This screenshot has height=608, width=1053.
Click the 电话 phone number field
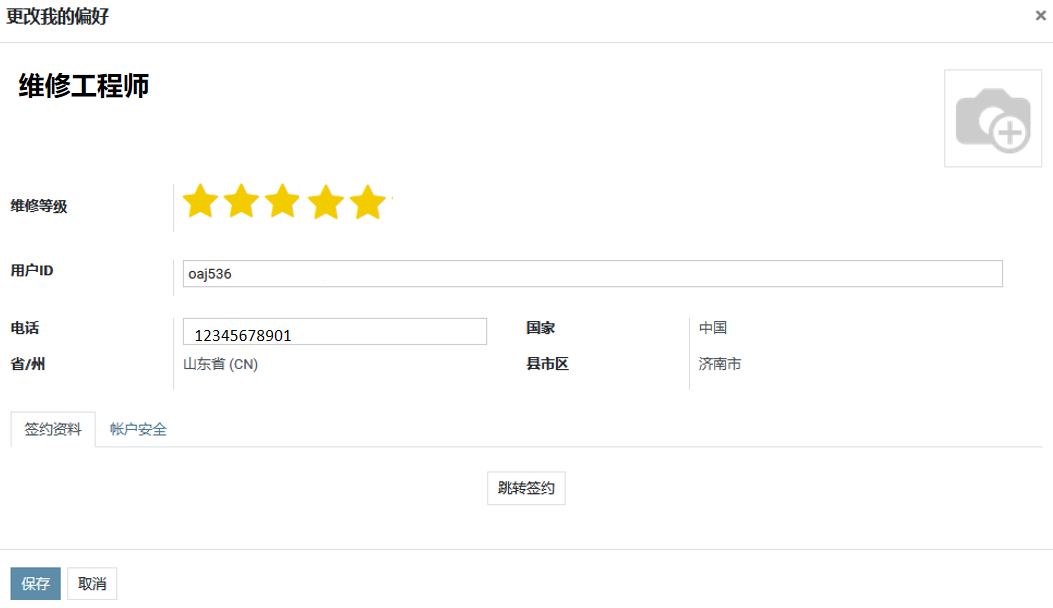(335, 333)
